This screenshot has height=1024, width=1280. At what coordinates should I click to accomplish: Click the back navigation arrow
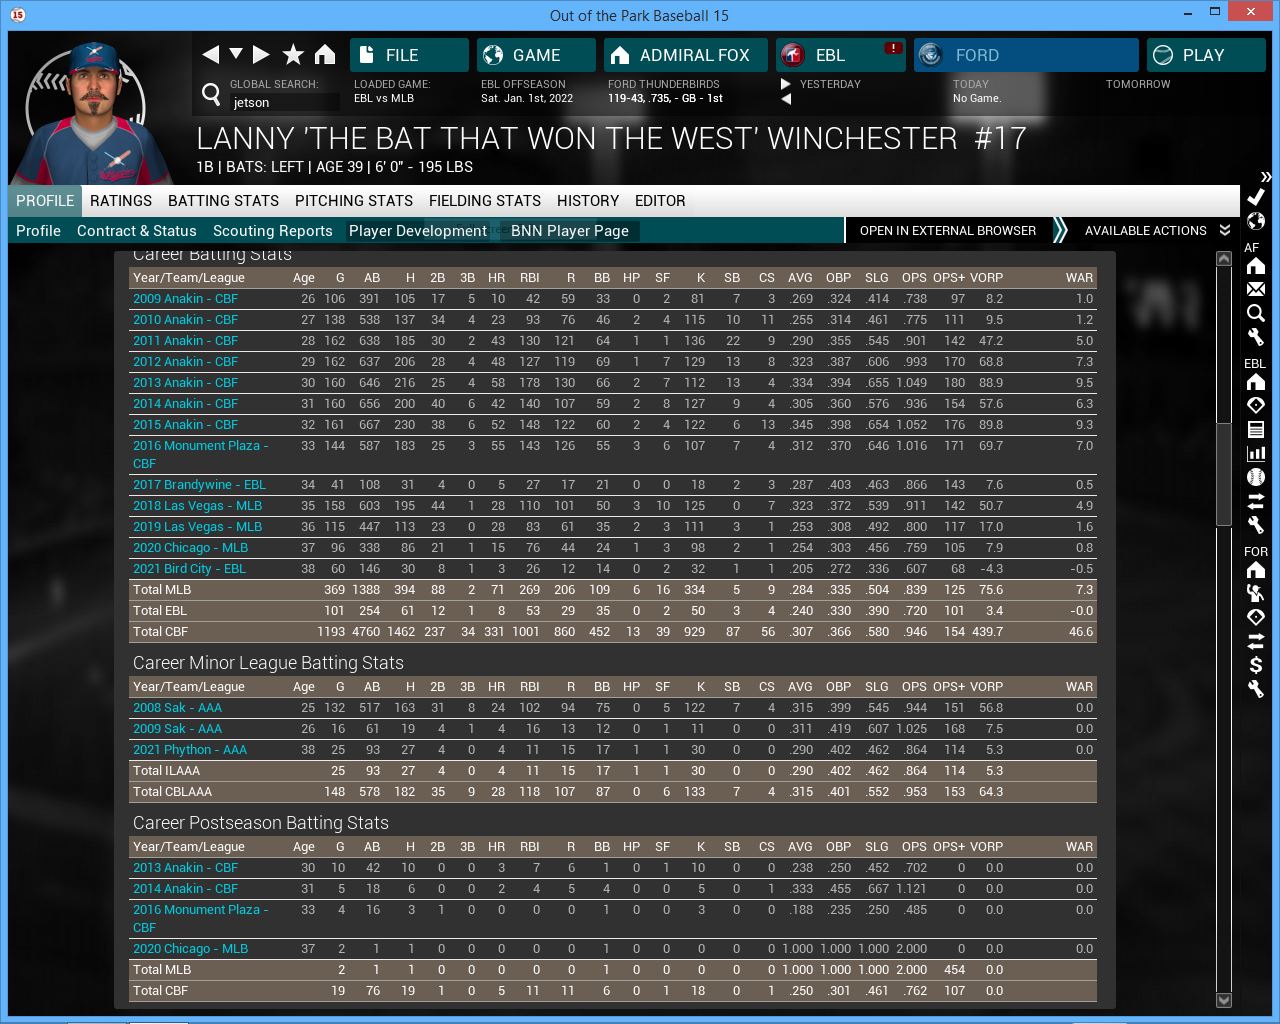210,55
